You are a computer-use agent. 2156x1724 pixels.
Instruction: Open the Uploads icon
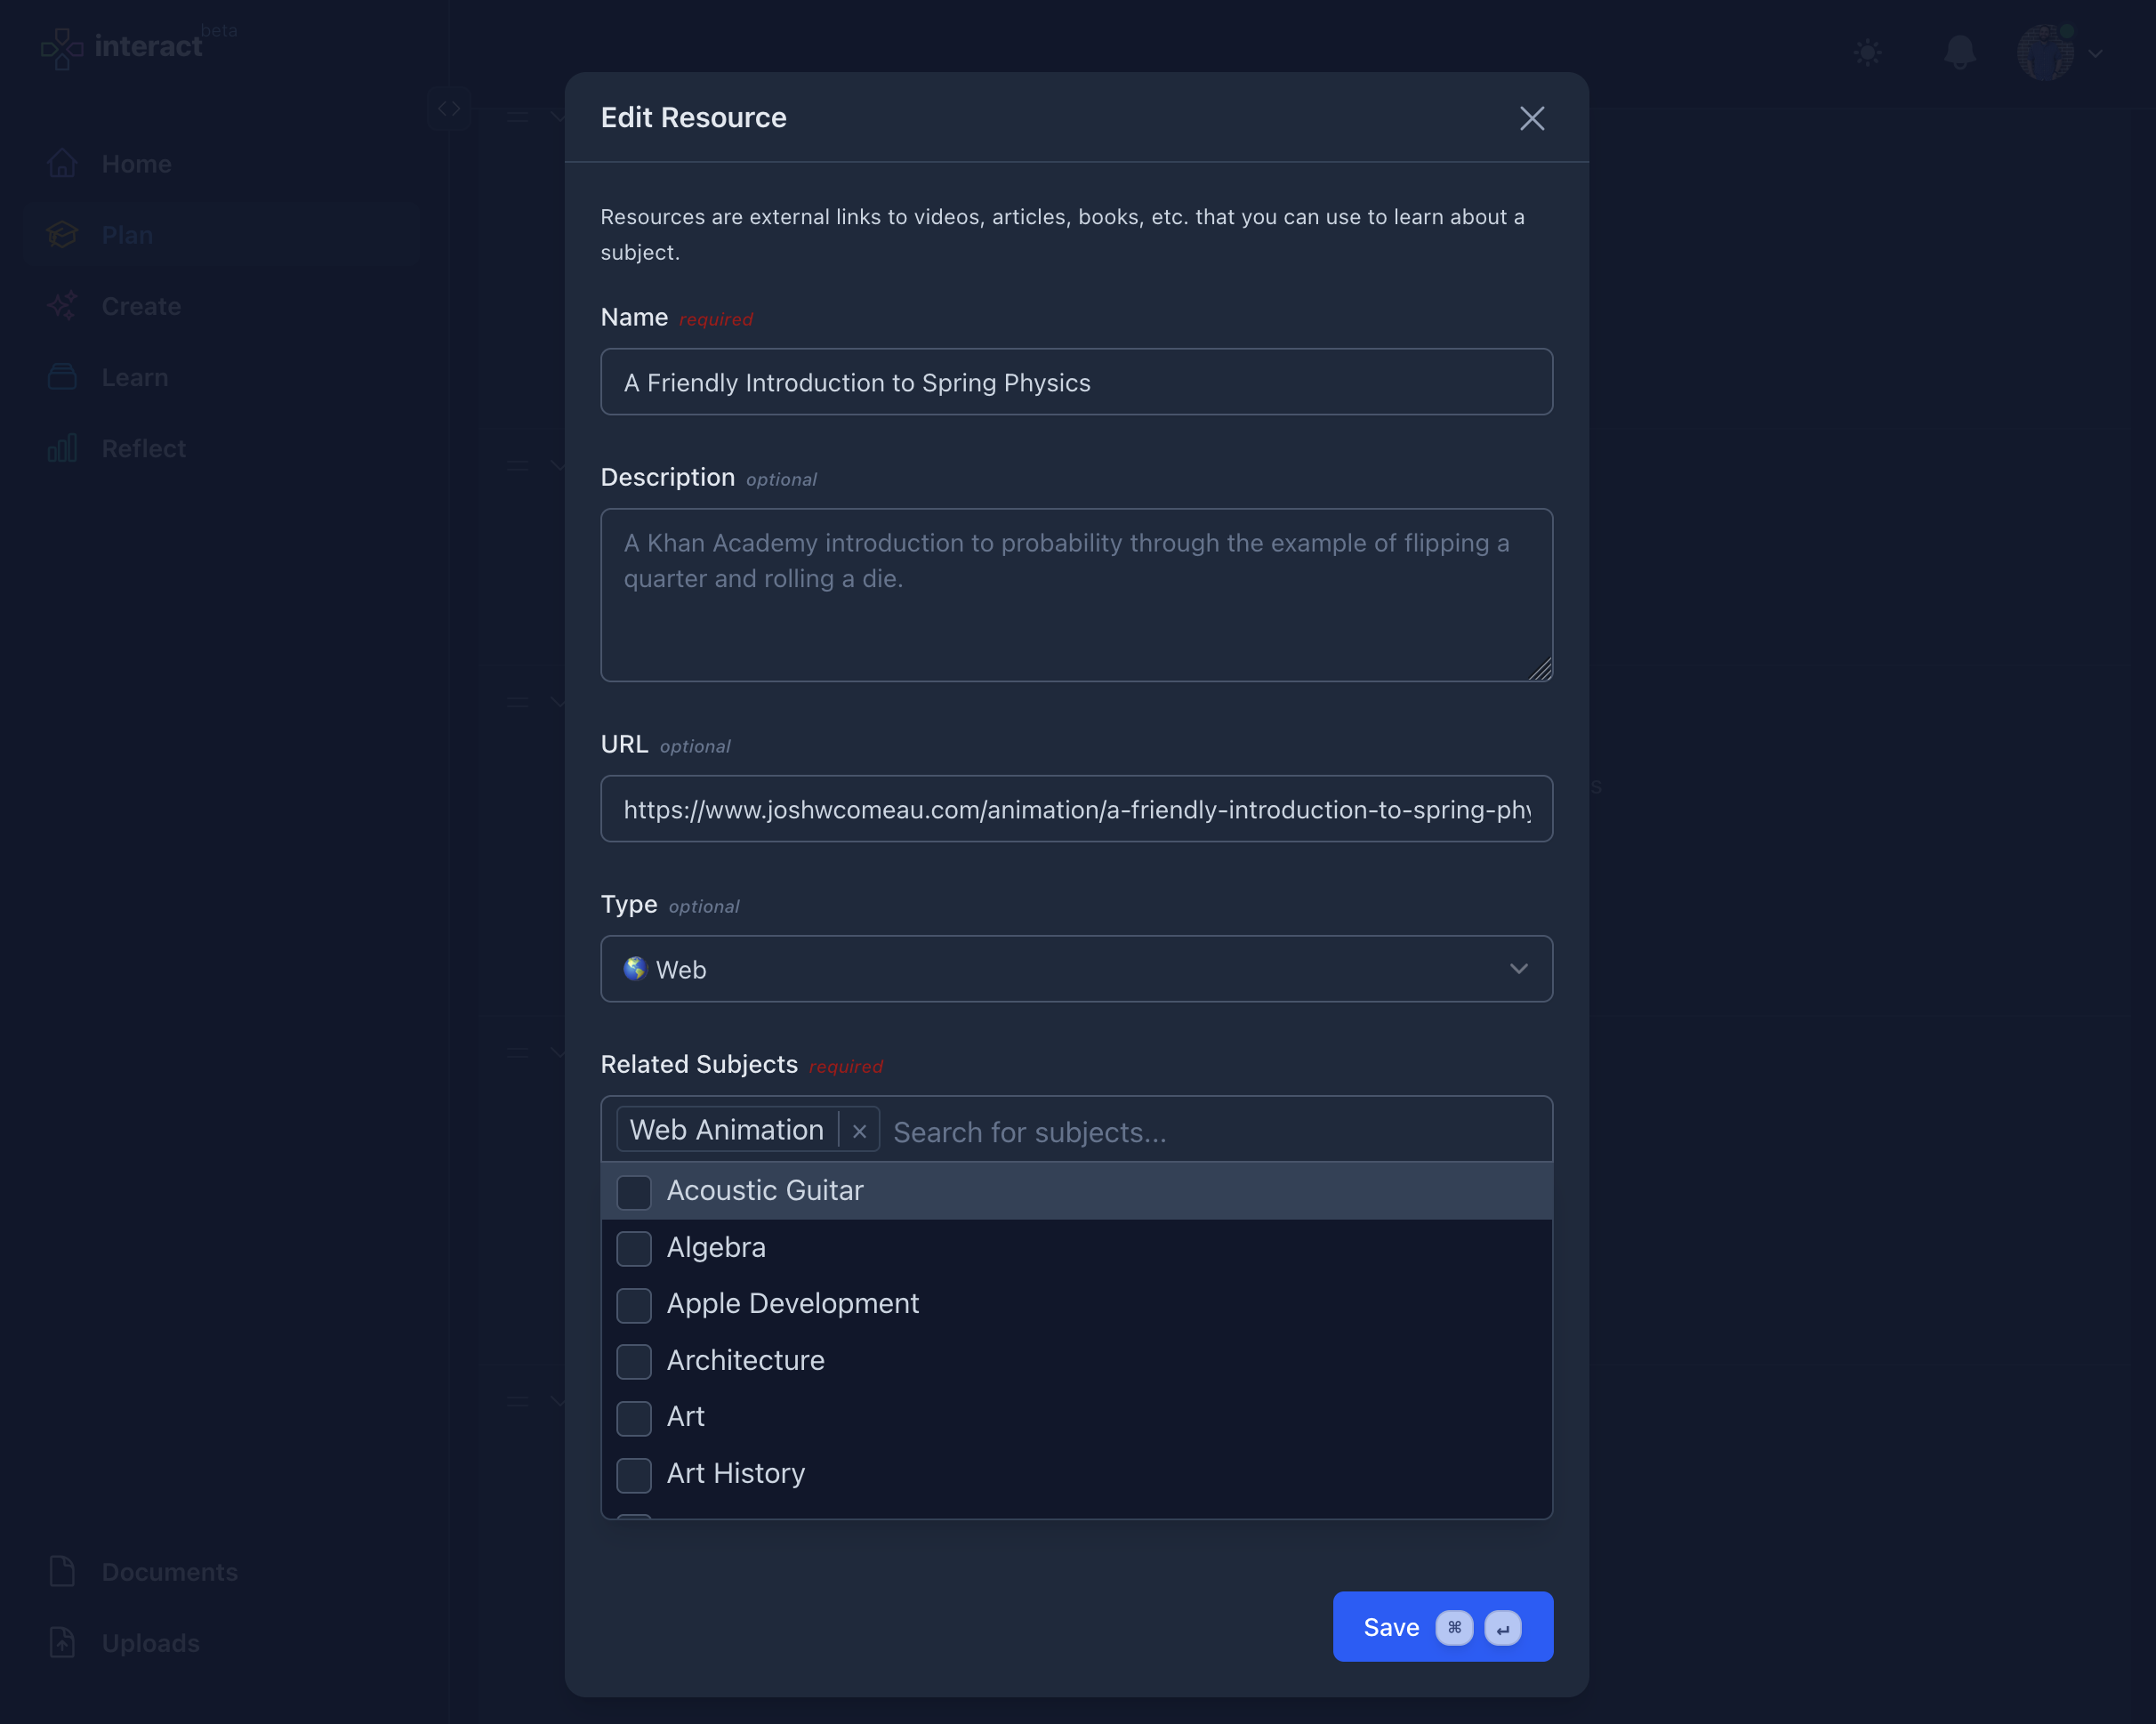61,1642
